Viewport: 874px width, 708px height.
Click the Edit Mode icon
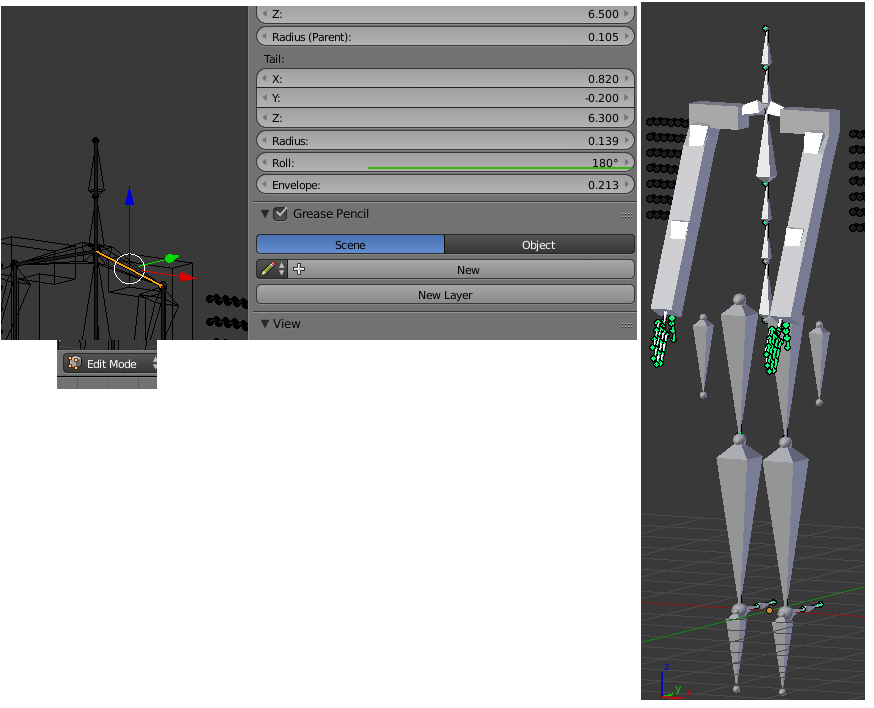[75, 363]
